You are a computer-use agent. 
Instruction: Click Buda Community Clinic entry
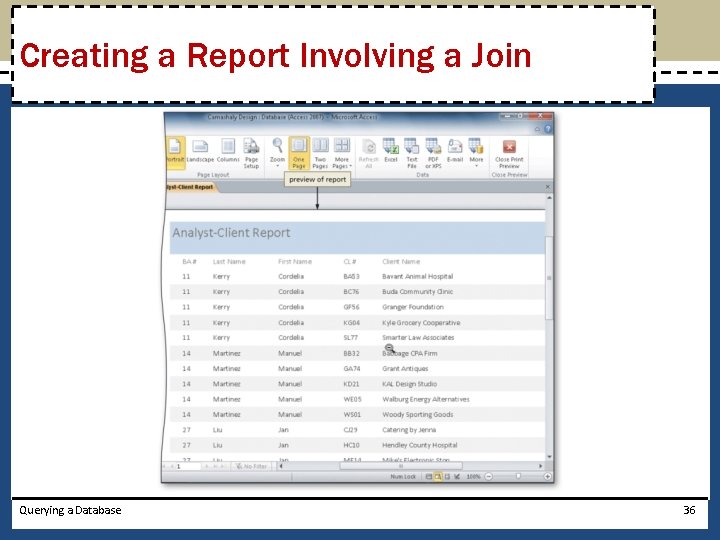point(417,292)
